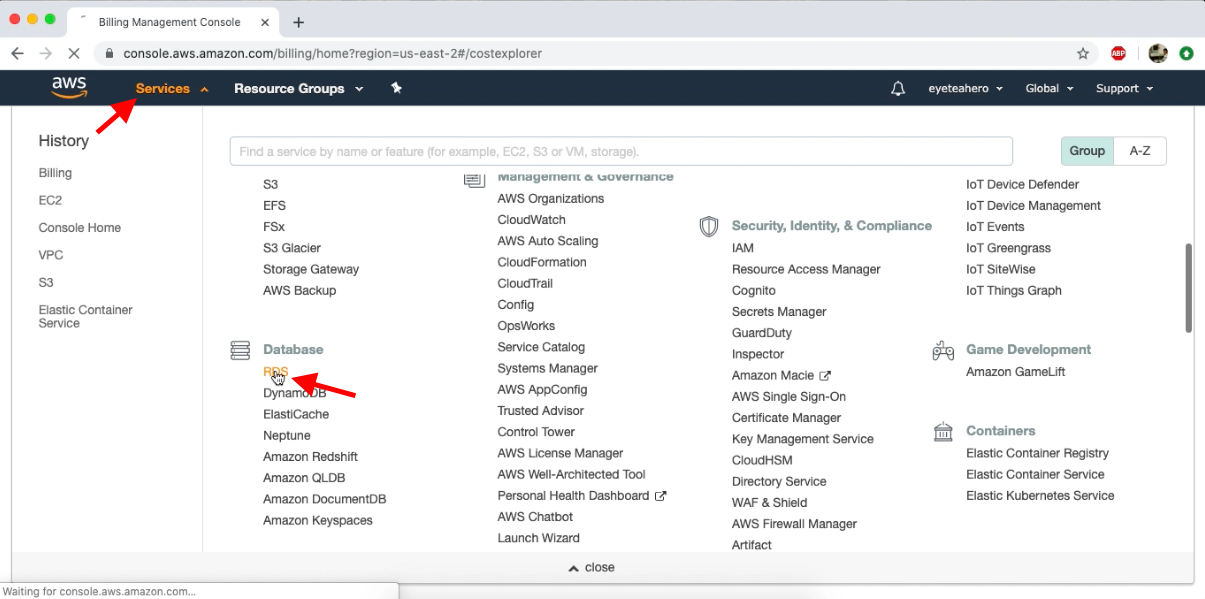Viewport: 1205px width, 599px height.
Task: Open the Global region dropdown
Action: click(x=1050, y=88)
